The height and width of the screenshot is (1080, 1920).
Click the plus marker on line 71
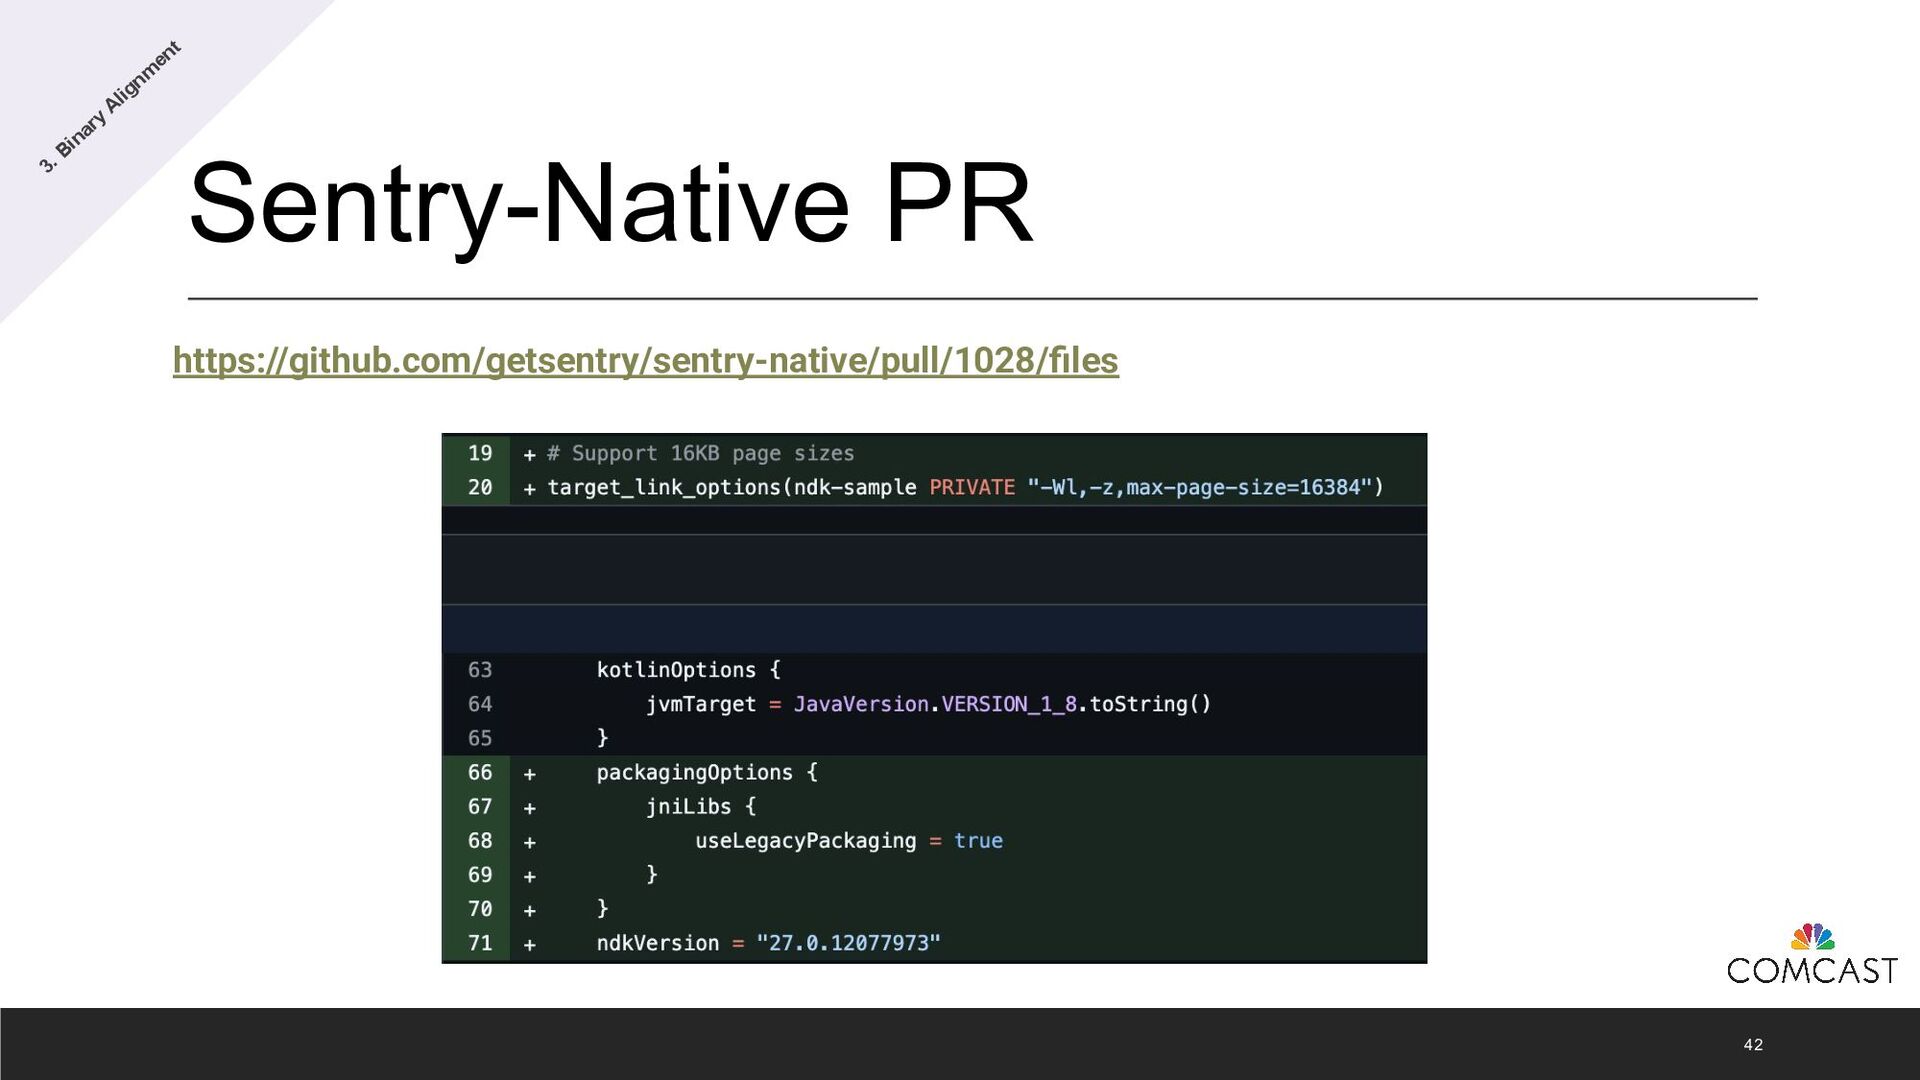[x=530, y=944]
